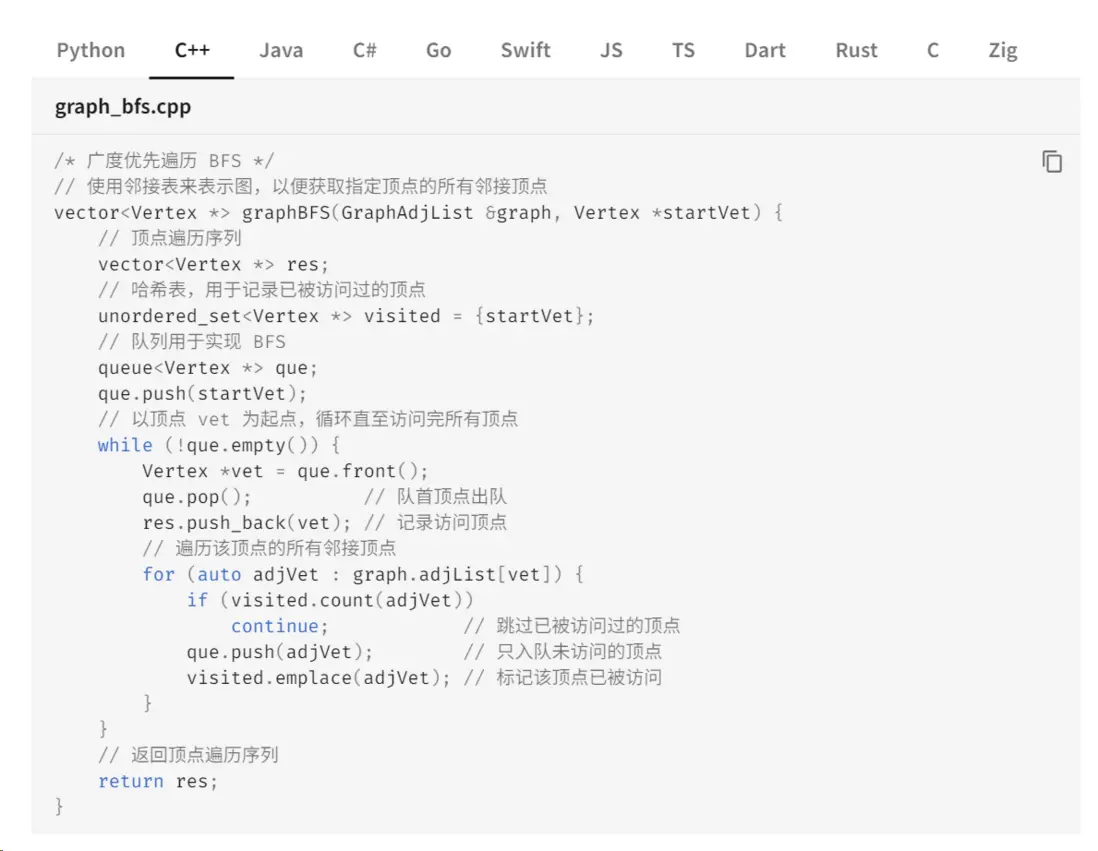Click the return statement near the bottom
Viewport: 1098px width, 851px height.
[131, 780]
